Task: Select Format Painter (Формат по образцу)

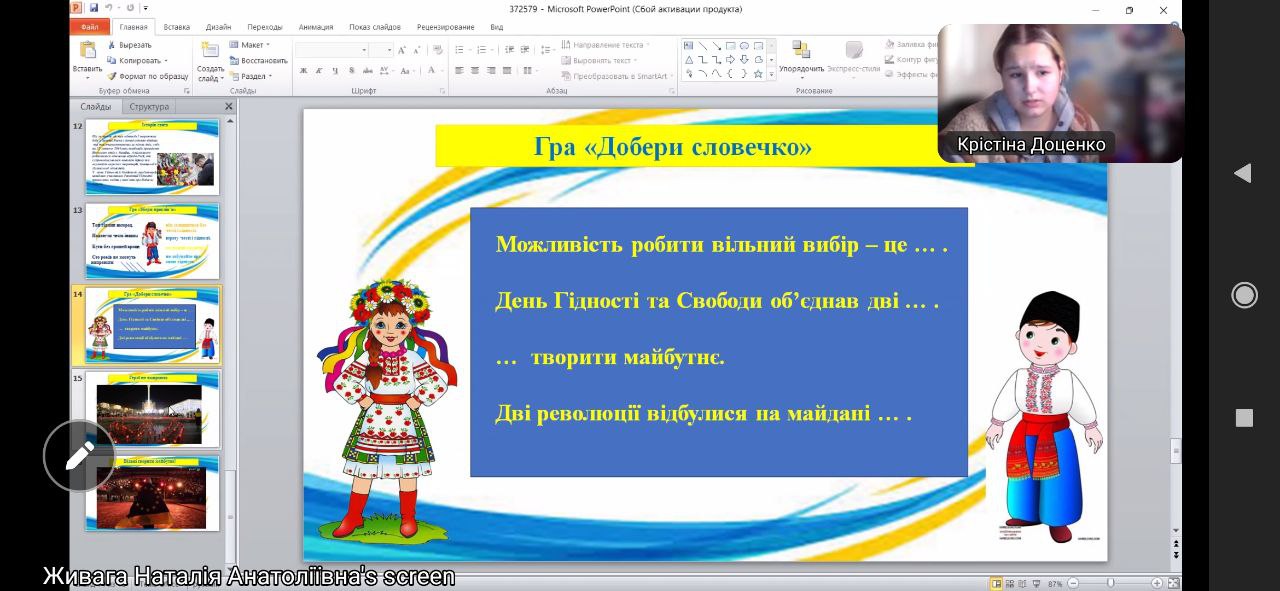Action: pyautogui.click(x=148, y=76)
